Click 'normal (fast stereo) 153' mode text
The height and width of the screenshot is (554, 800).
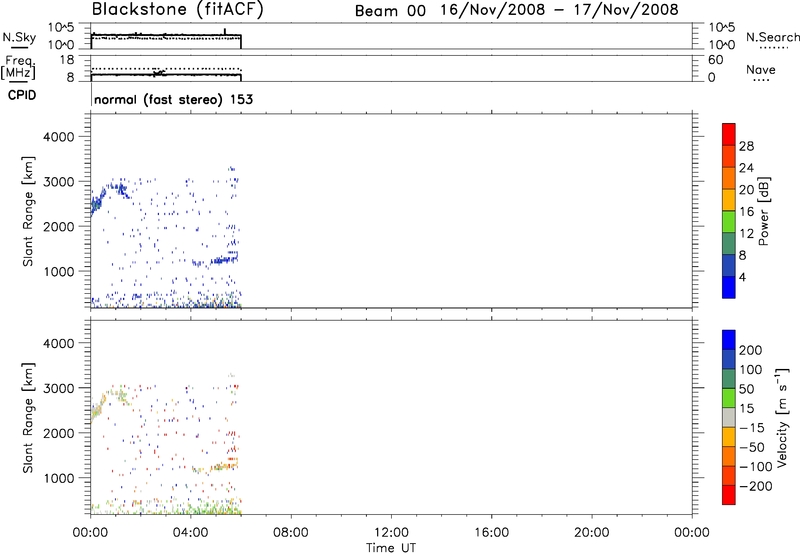pos(173,99)
